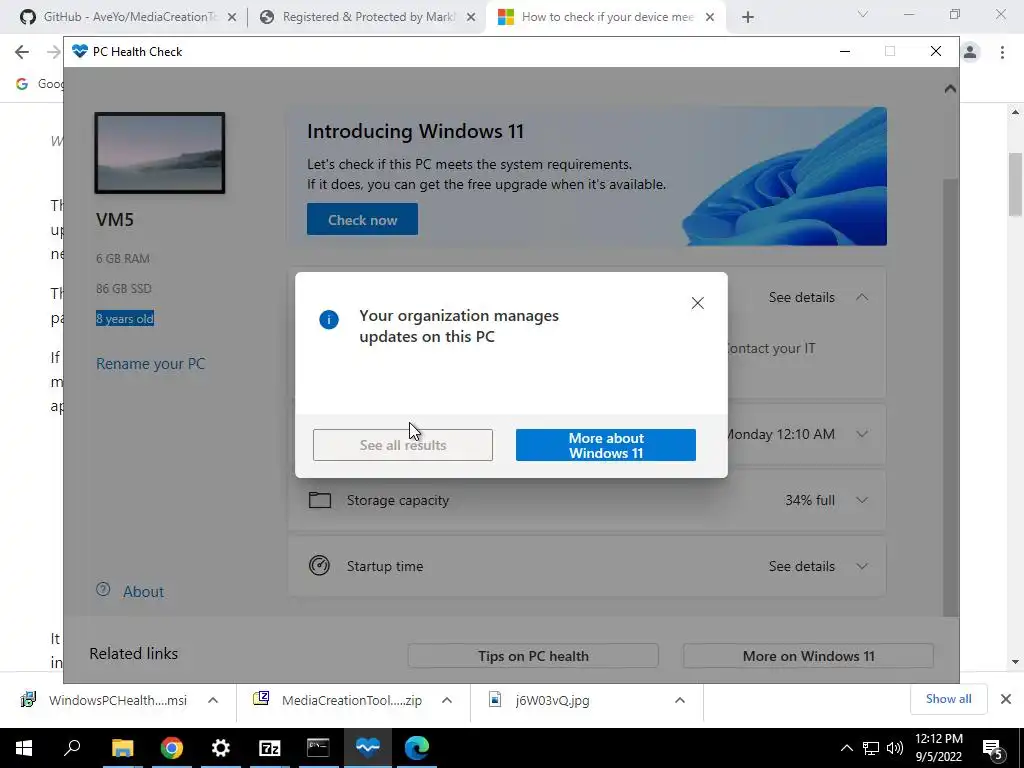The height and width of the screenshot is (768, 1024).
Task: Expand options for WindowsPCHealth msi download
Action: [x=213, y=700]
